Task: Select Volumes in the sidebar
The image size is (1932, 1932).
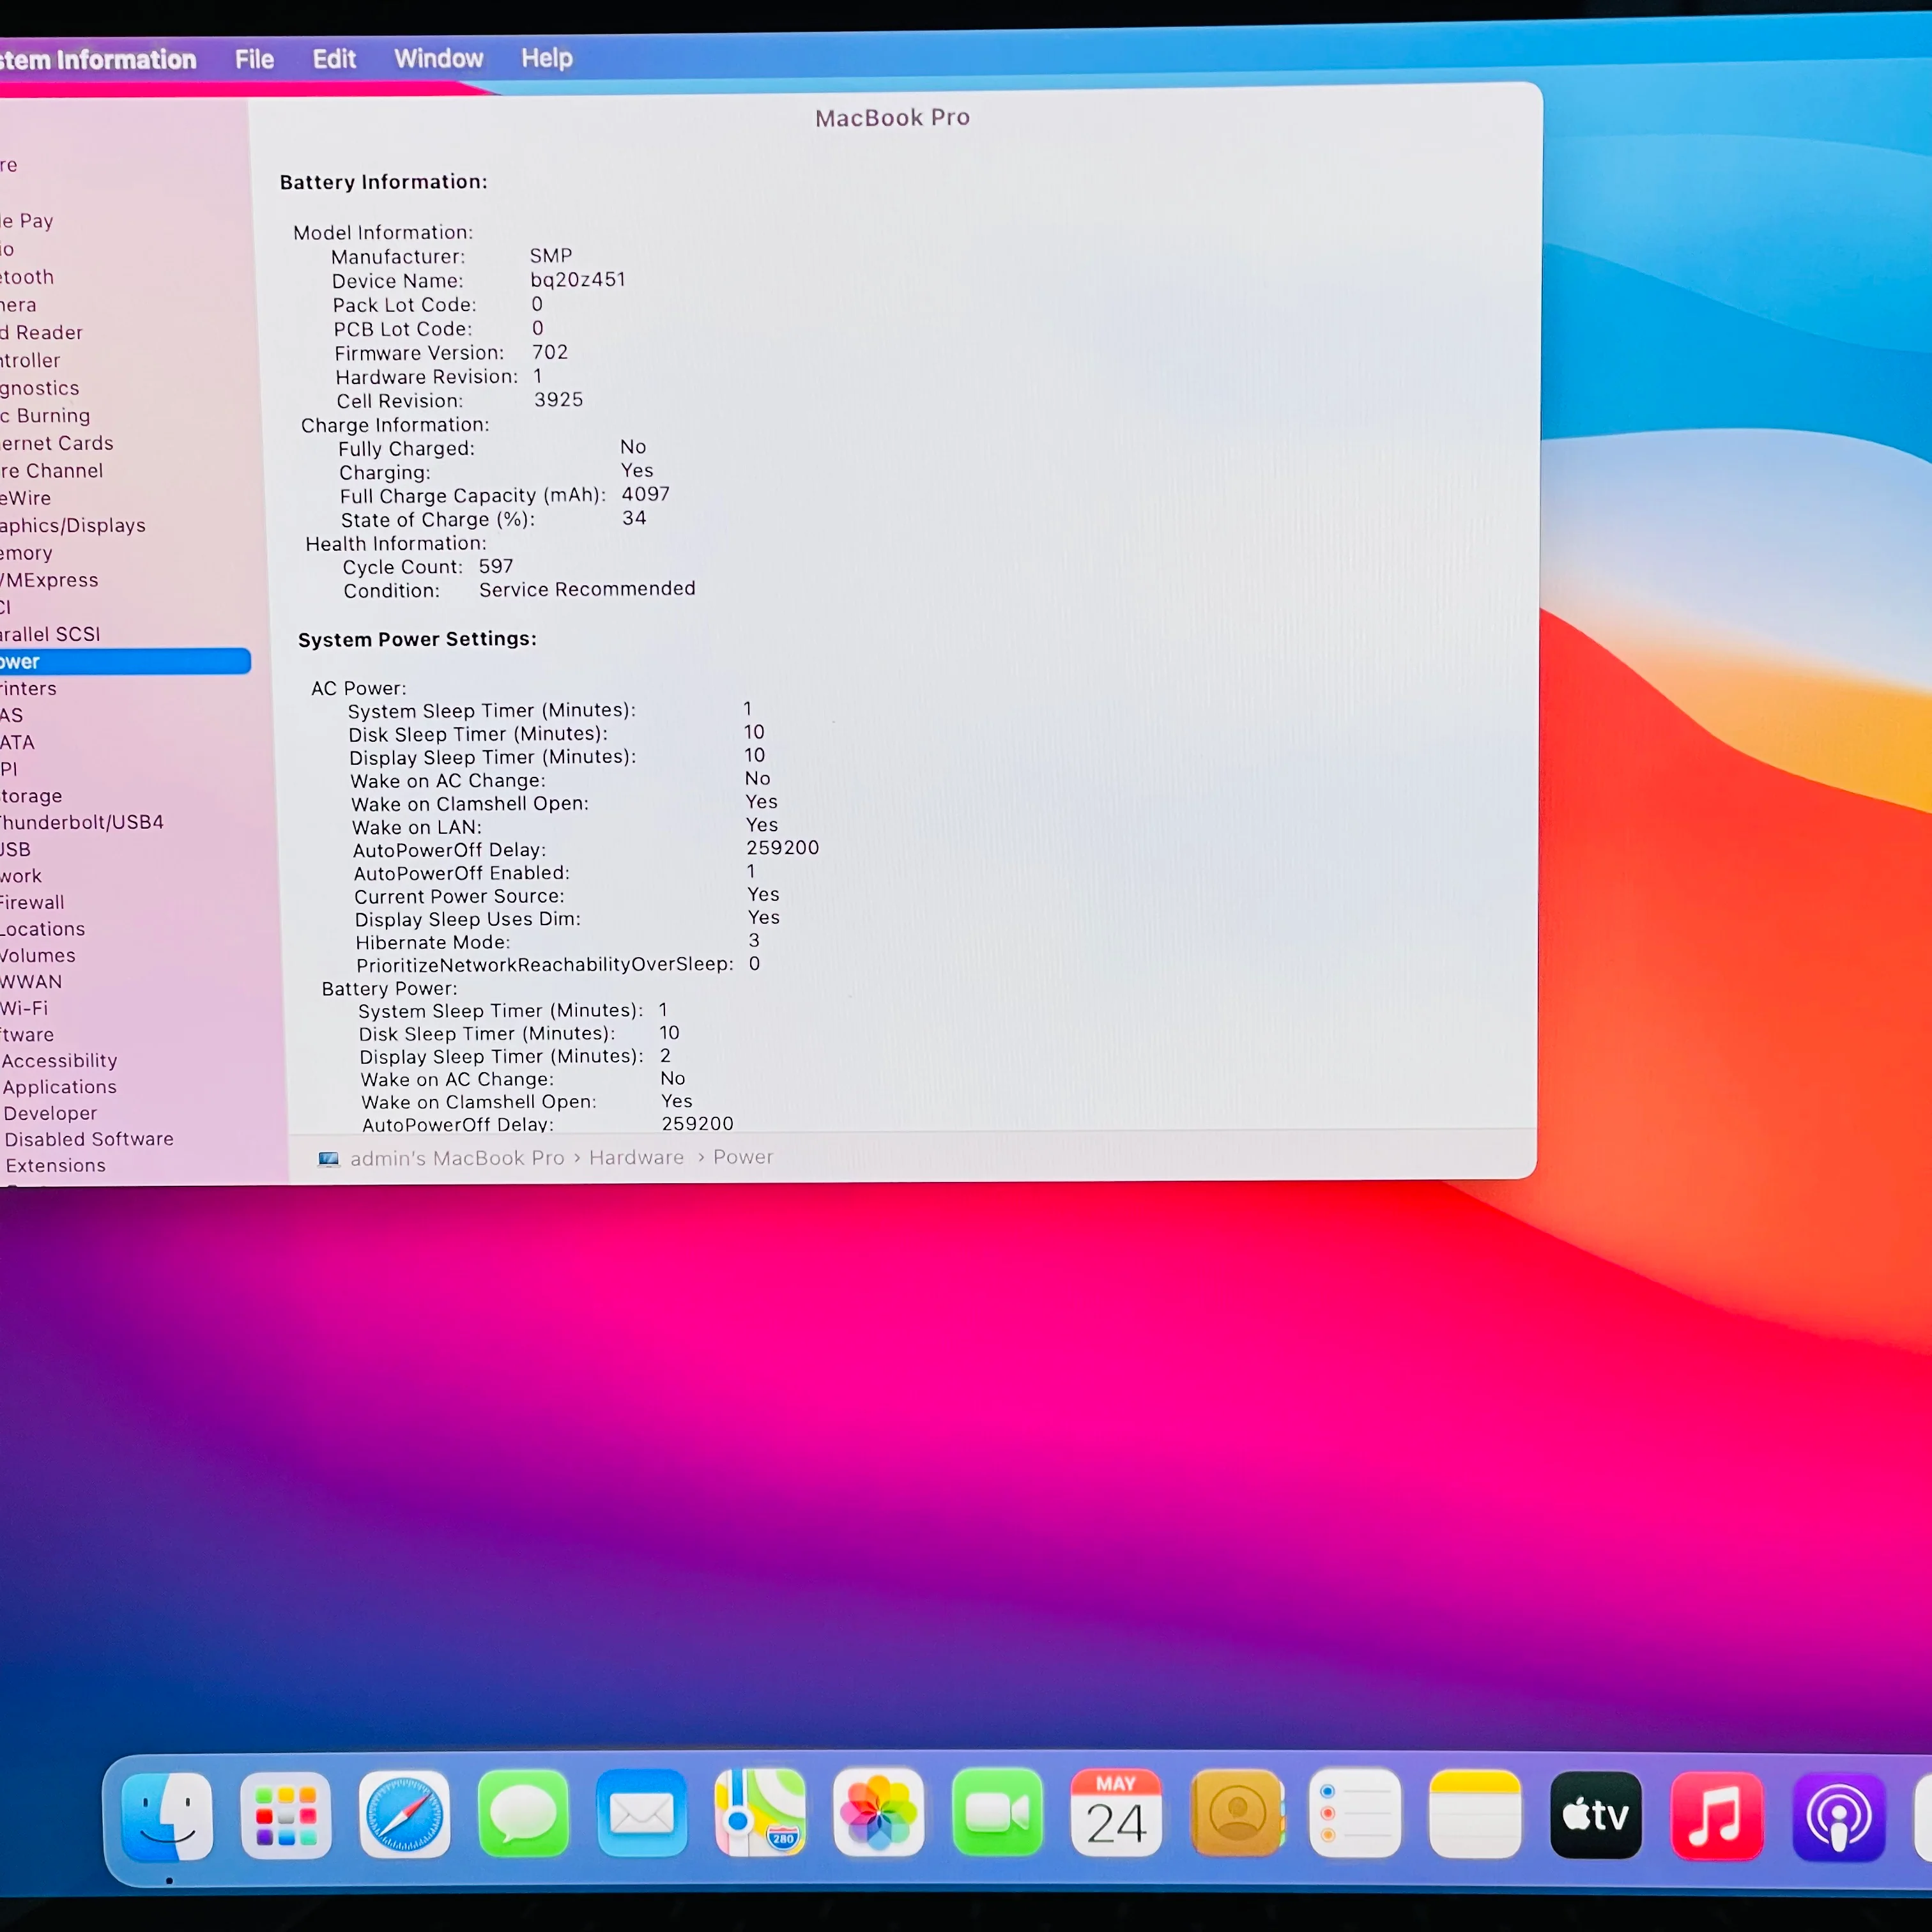Action: click(38, 955)
